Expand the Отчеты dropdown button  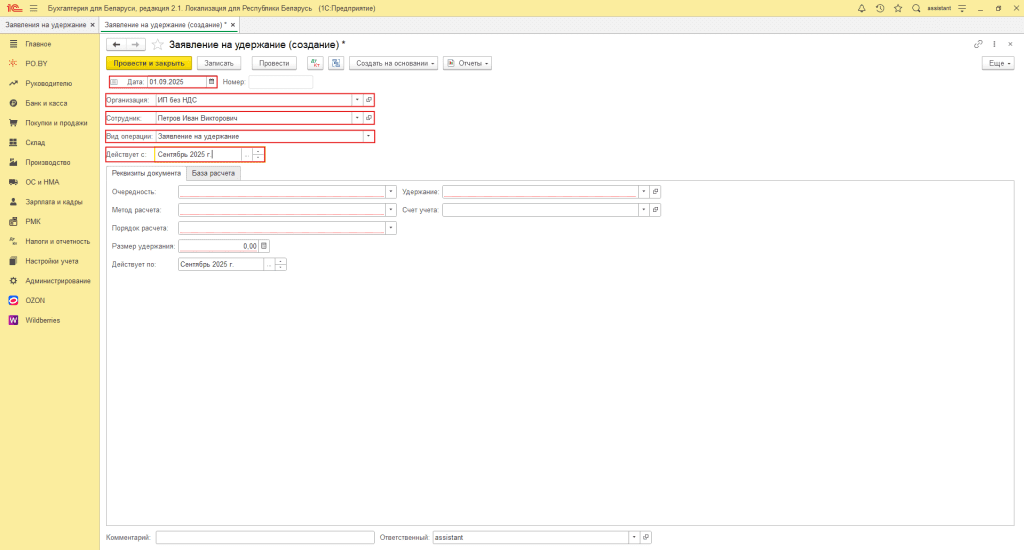click(467, 63)
